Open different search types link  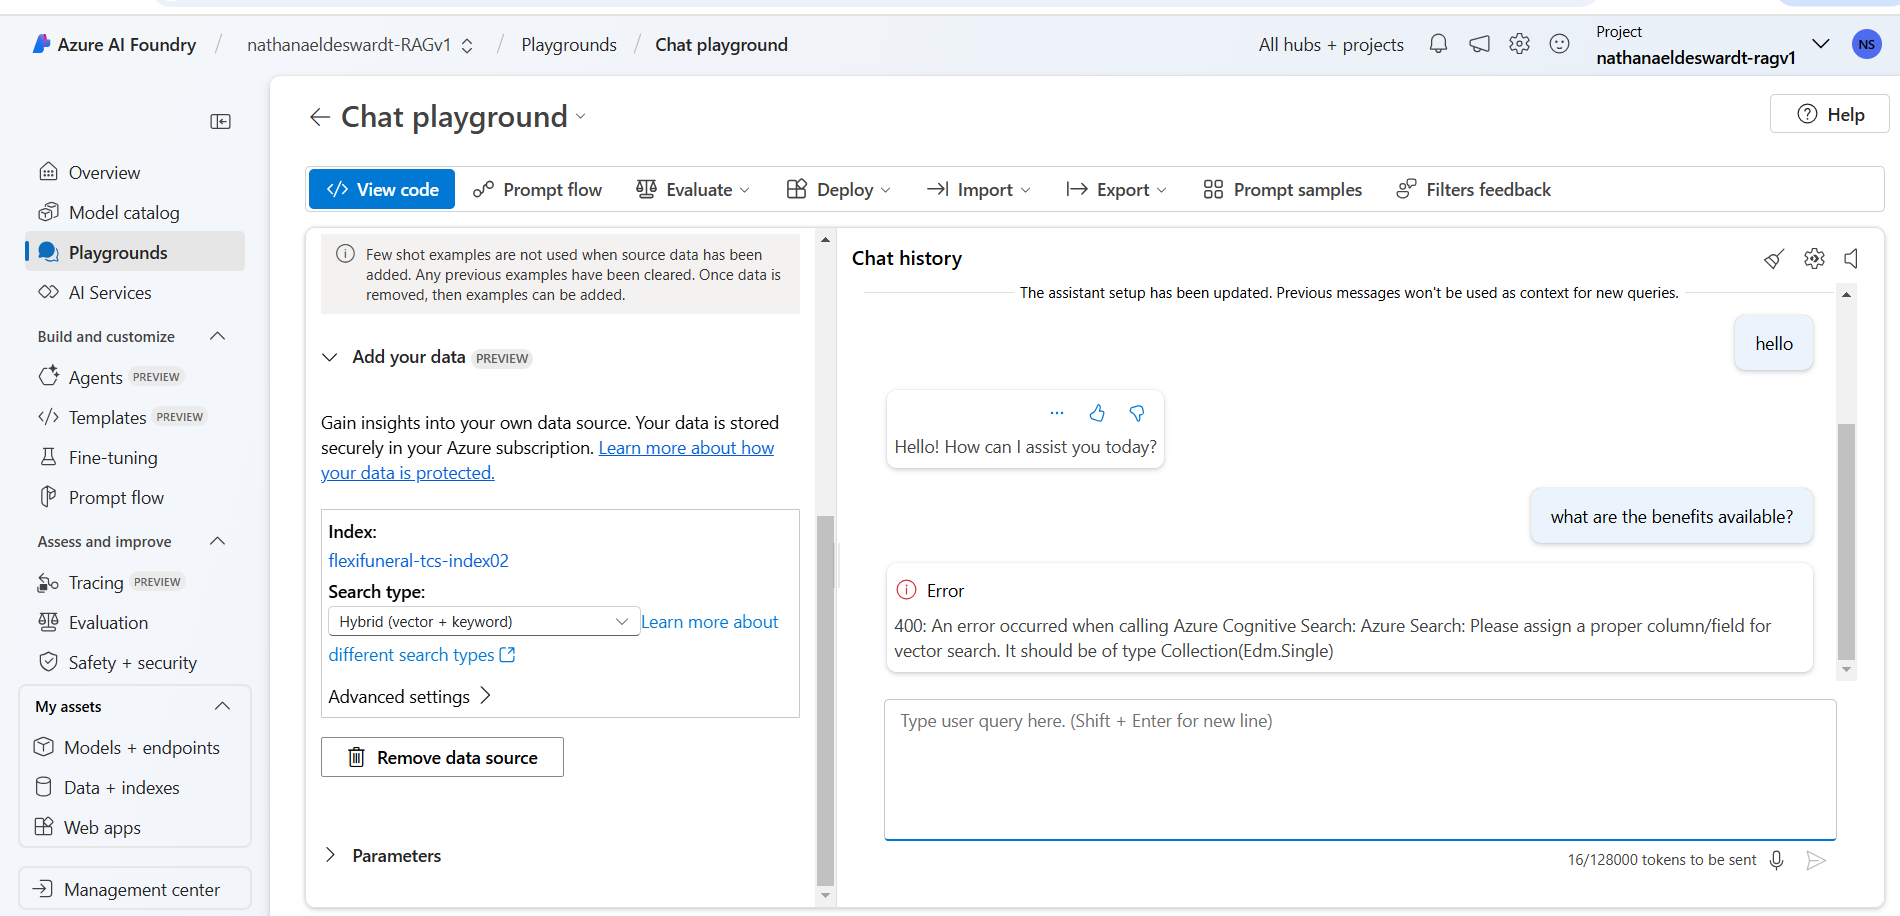click(x=421, y=655)
